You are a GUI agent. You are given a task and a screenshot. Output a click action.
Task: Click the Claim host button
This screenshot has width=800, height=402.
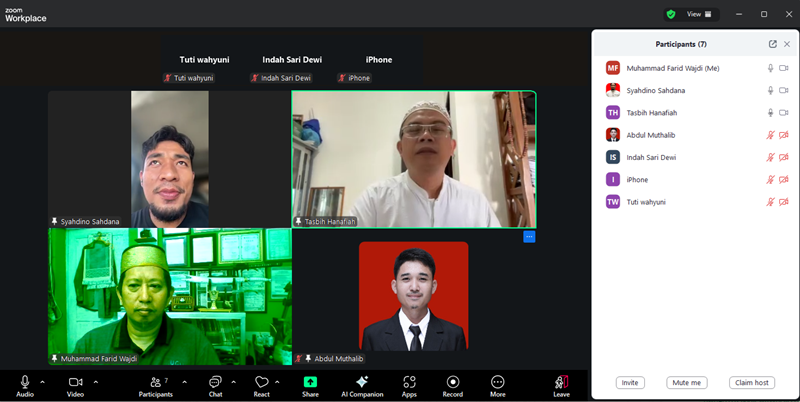click(752, 383)
